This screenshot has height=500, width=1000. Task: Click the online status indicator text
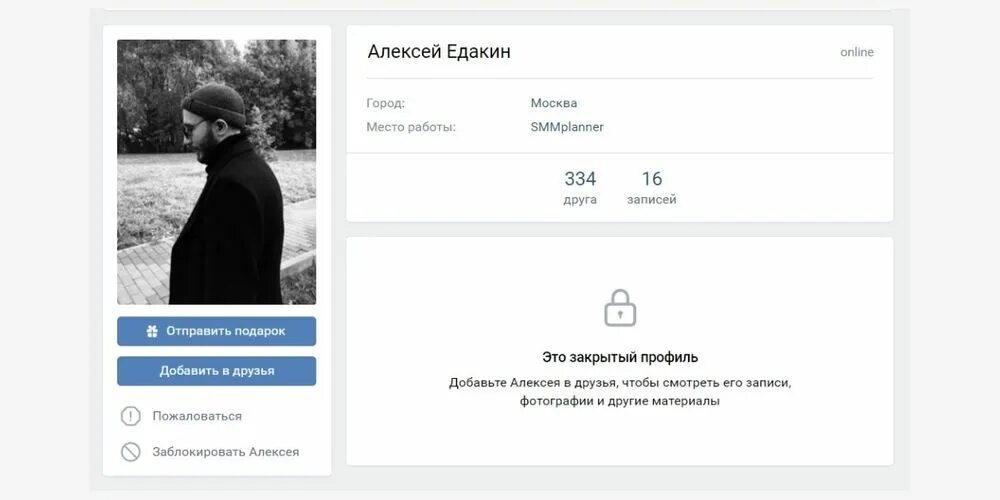click(x=857, y=52)
